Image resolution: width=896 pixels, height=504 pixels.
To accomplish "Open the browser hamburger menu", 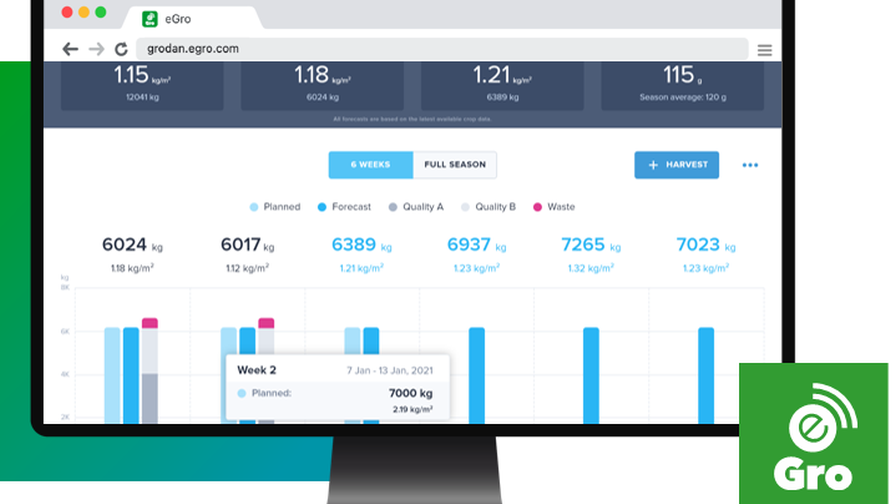I will [765, 50].
